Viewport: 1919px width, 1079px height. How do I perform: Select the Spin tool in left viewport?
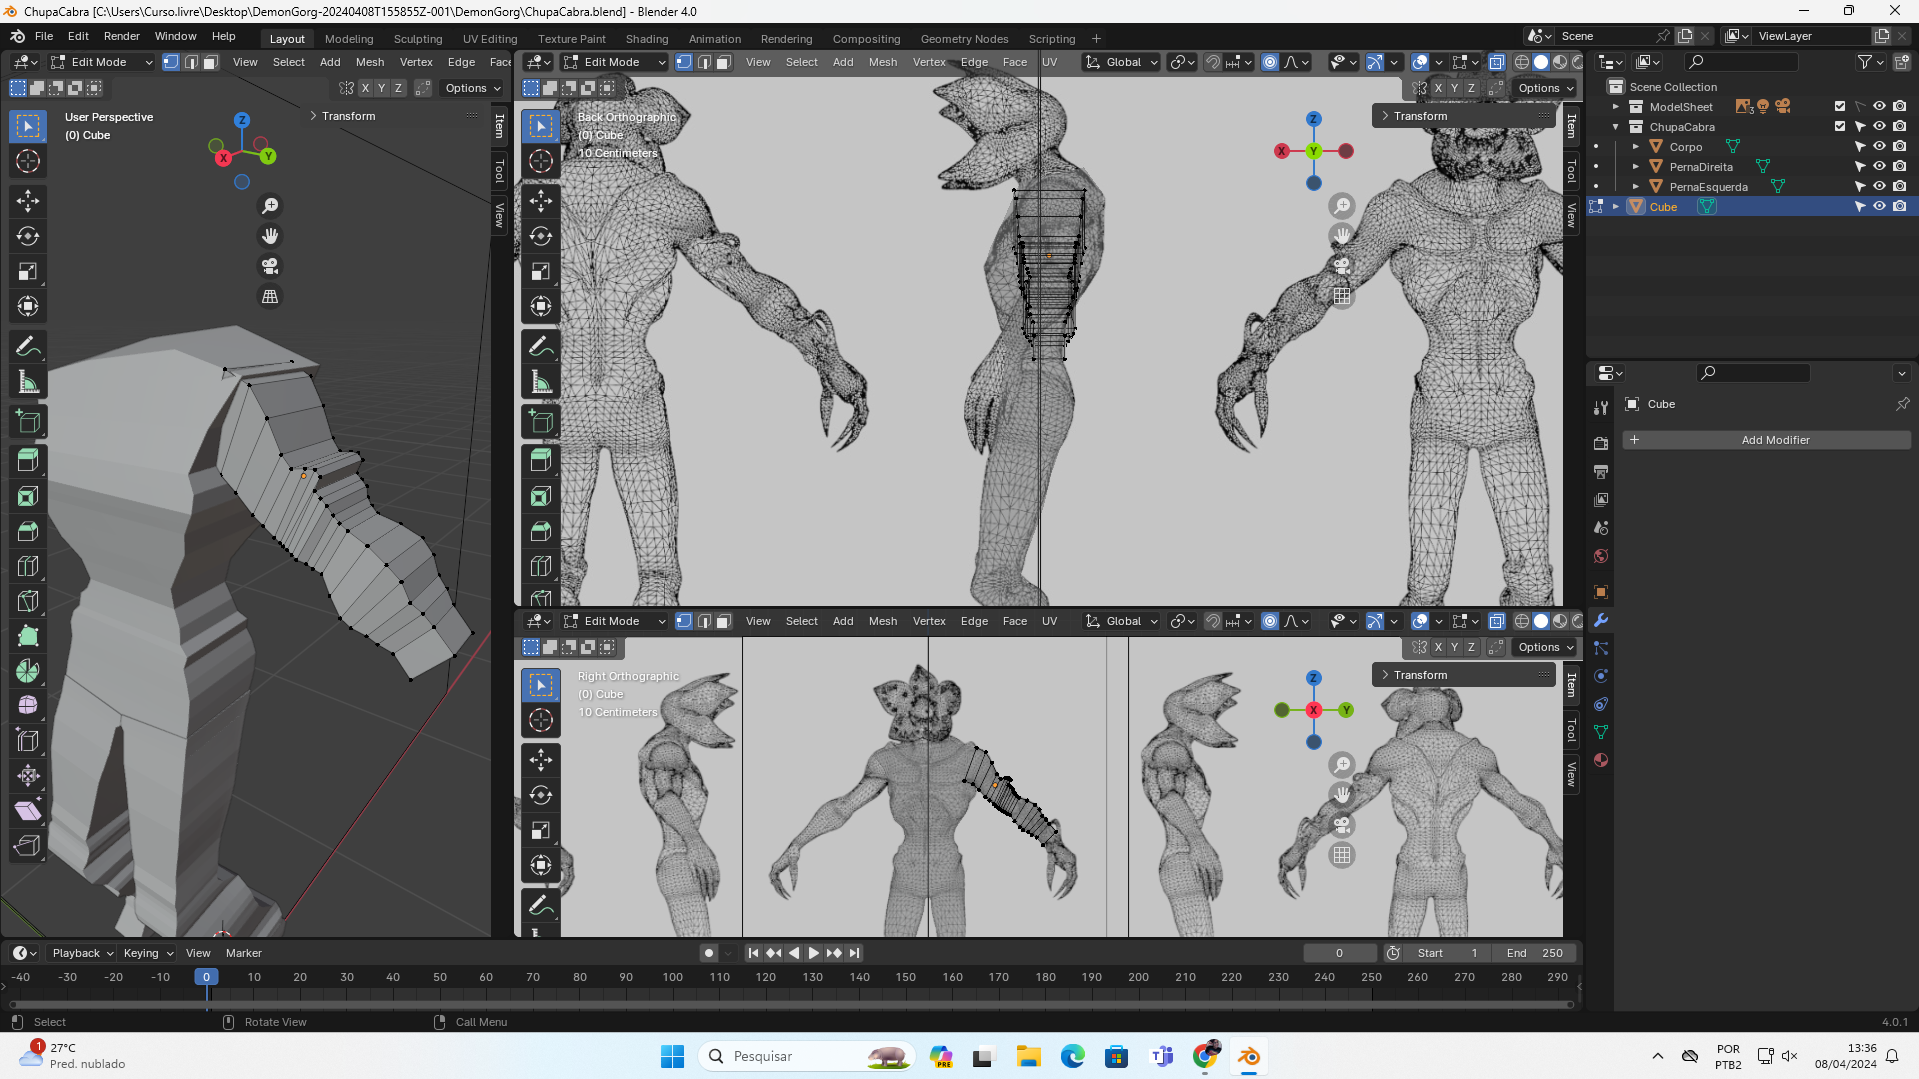click(x=28, y=671)
